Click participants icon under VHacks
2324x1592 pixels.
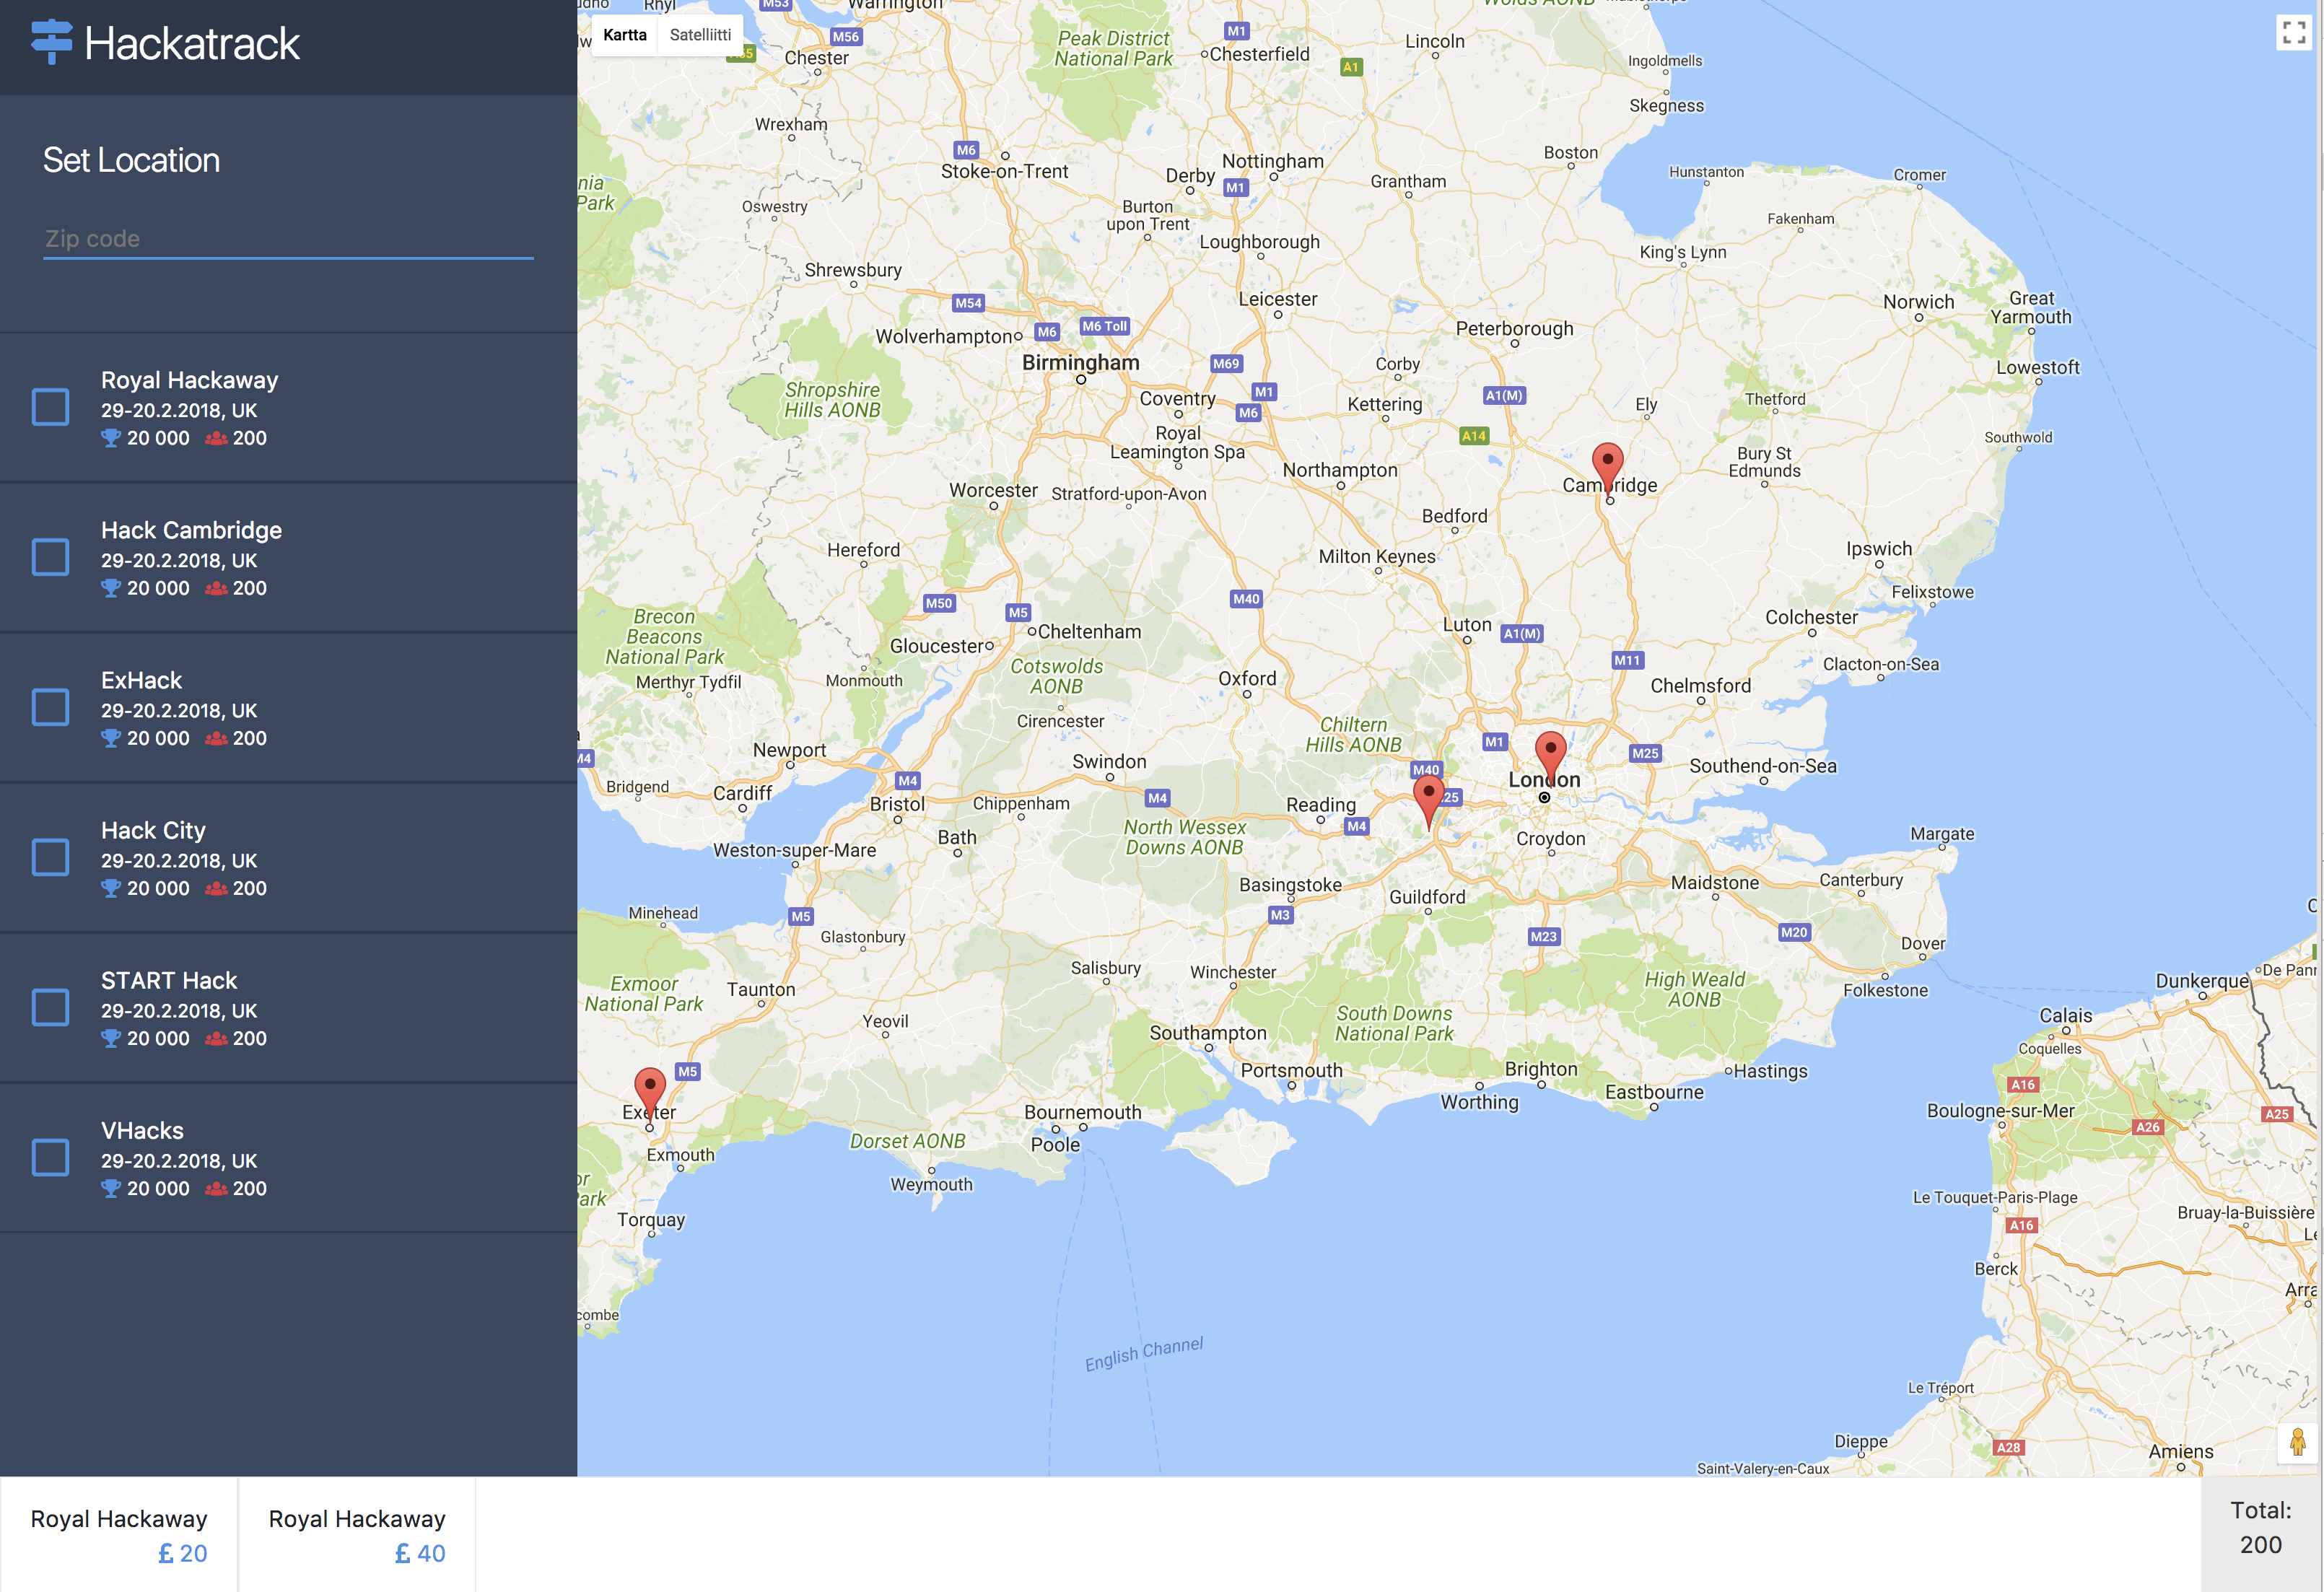(x=216, y=1189)
